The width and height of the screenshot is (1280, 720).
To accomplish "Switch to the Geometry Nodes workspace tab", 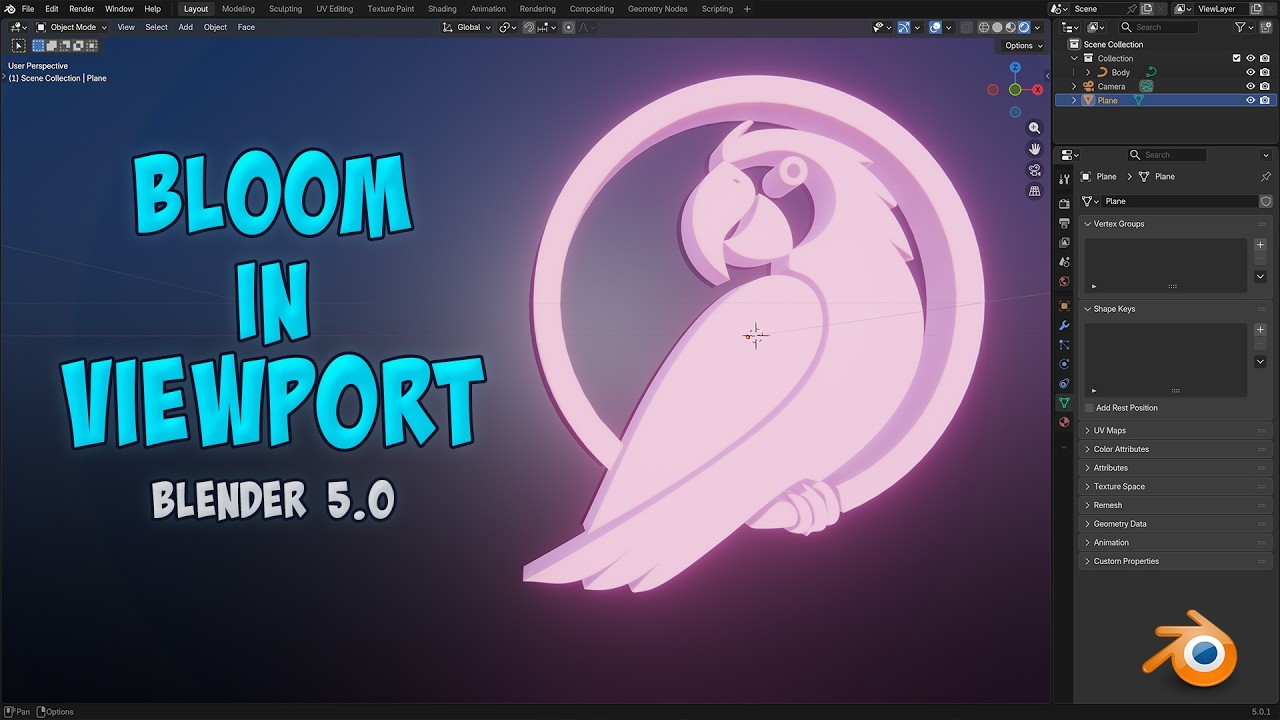I will (658, 9).
